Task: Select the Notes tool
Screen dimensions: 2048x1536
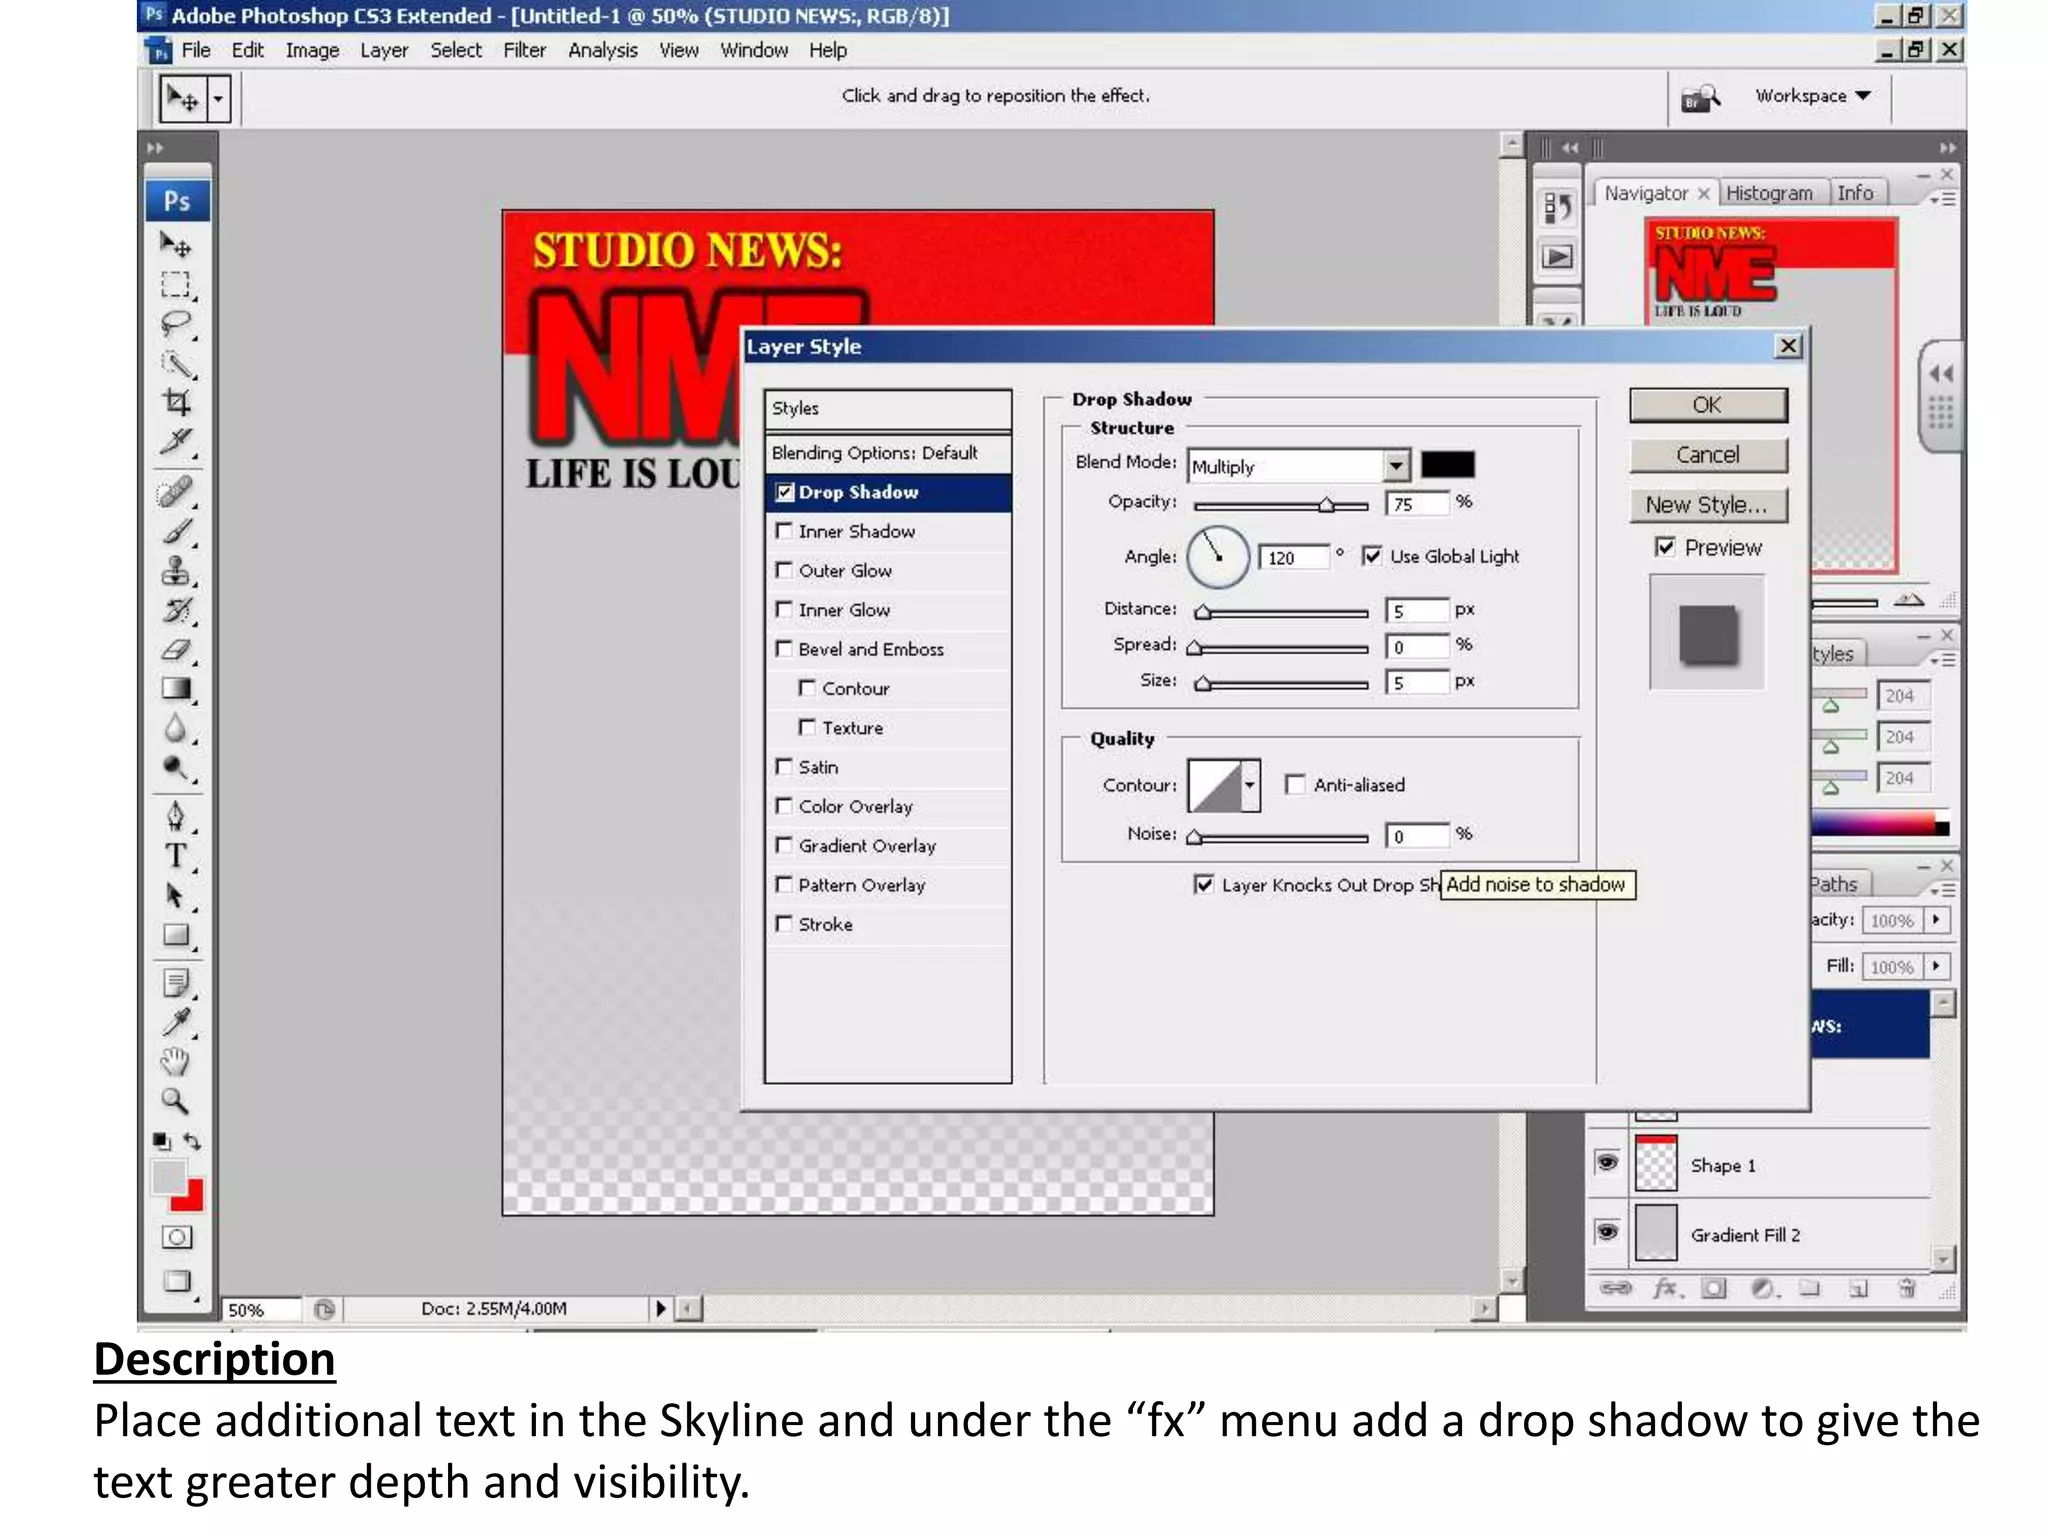Action: pos(176,984)
